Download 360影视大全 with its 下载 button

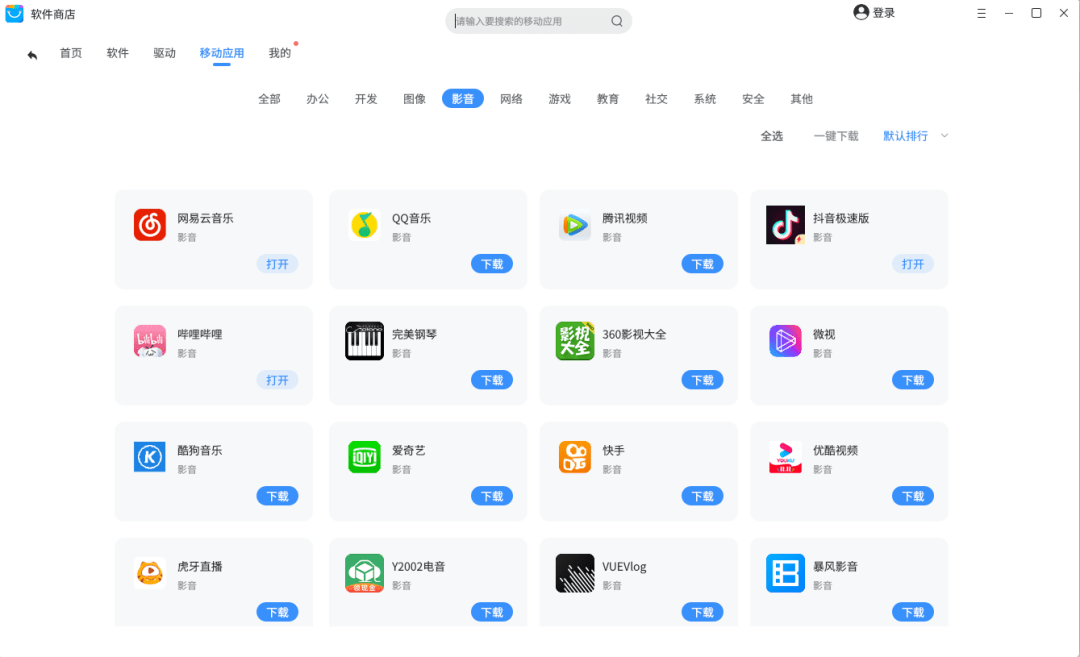703,380
